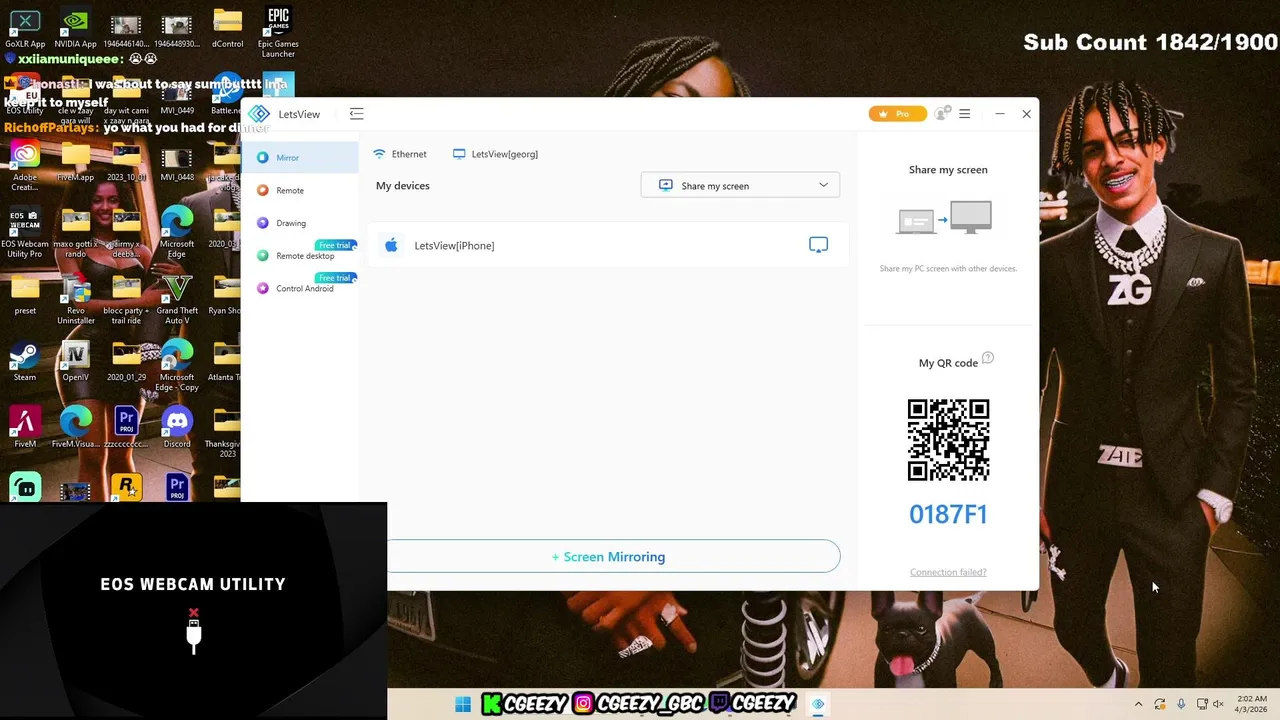Open the Steam desktop shortcut
1280x720 pixels.
click(25, 362)
